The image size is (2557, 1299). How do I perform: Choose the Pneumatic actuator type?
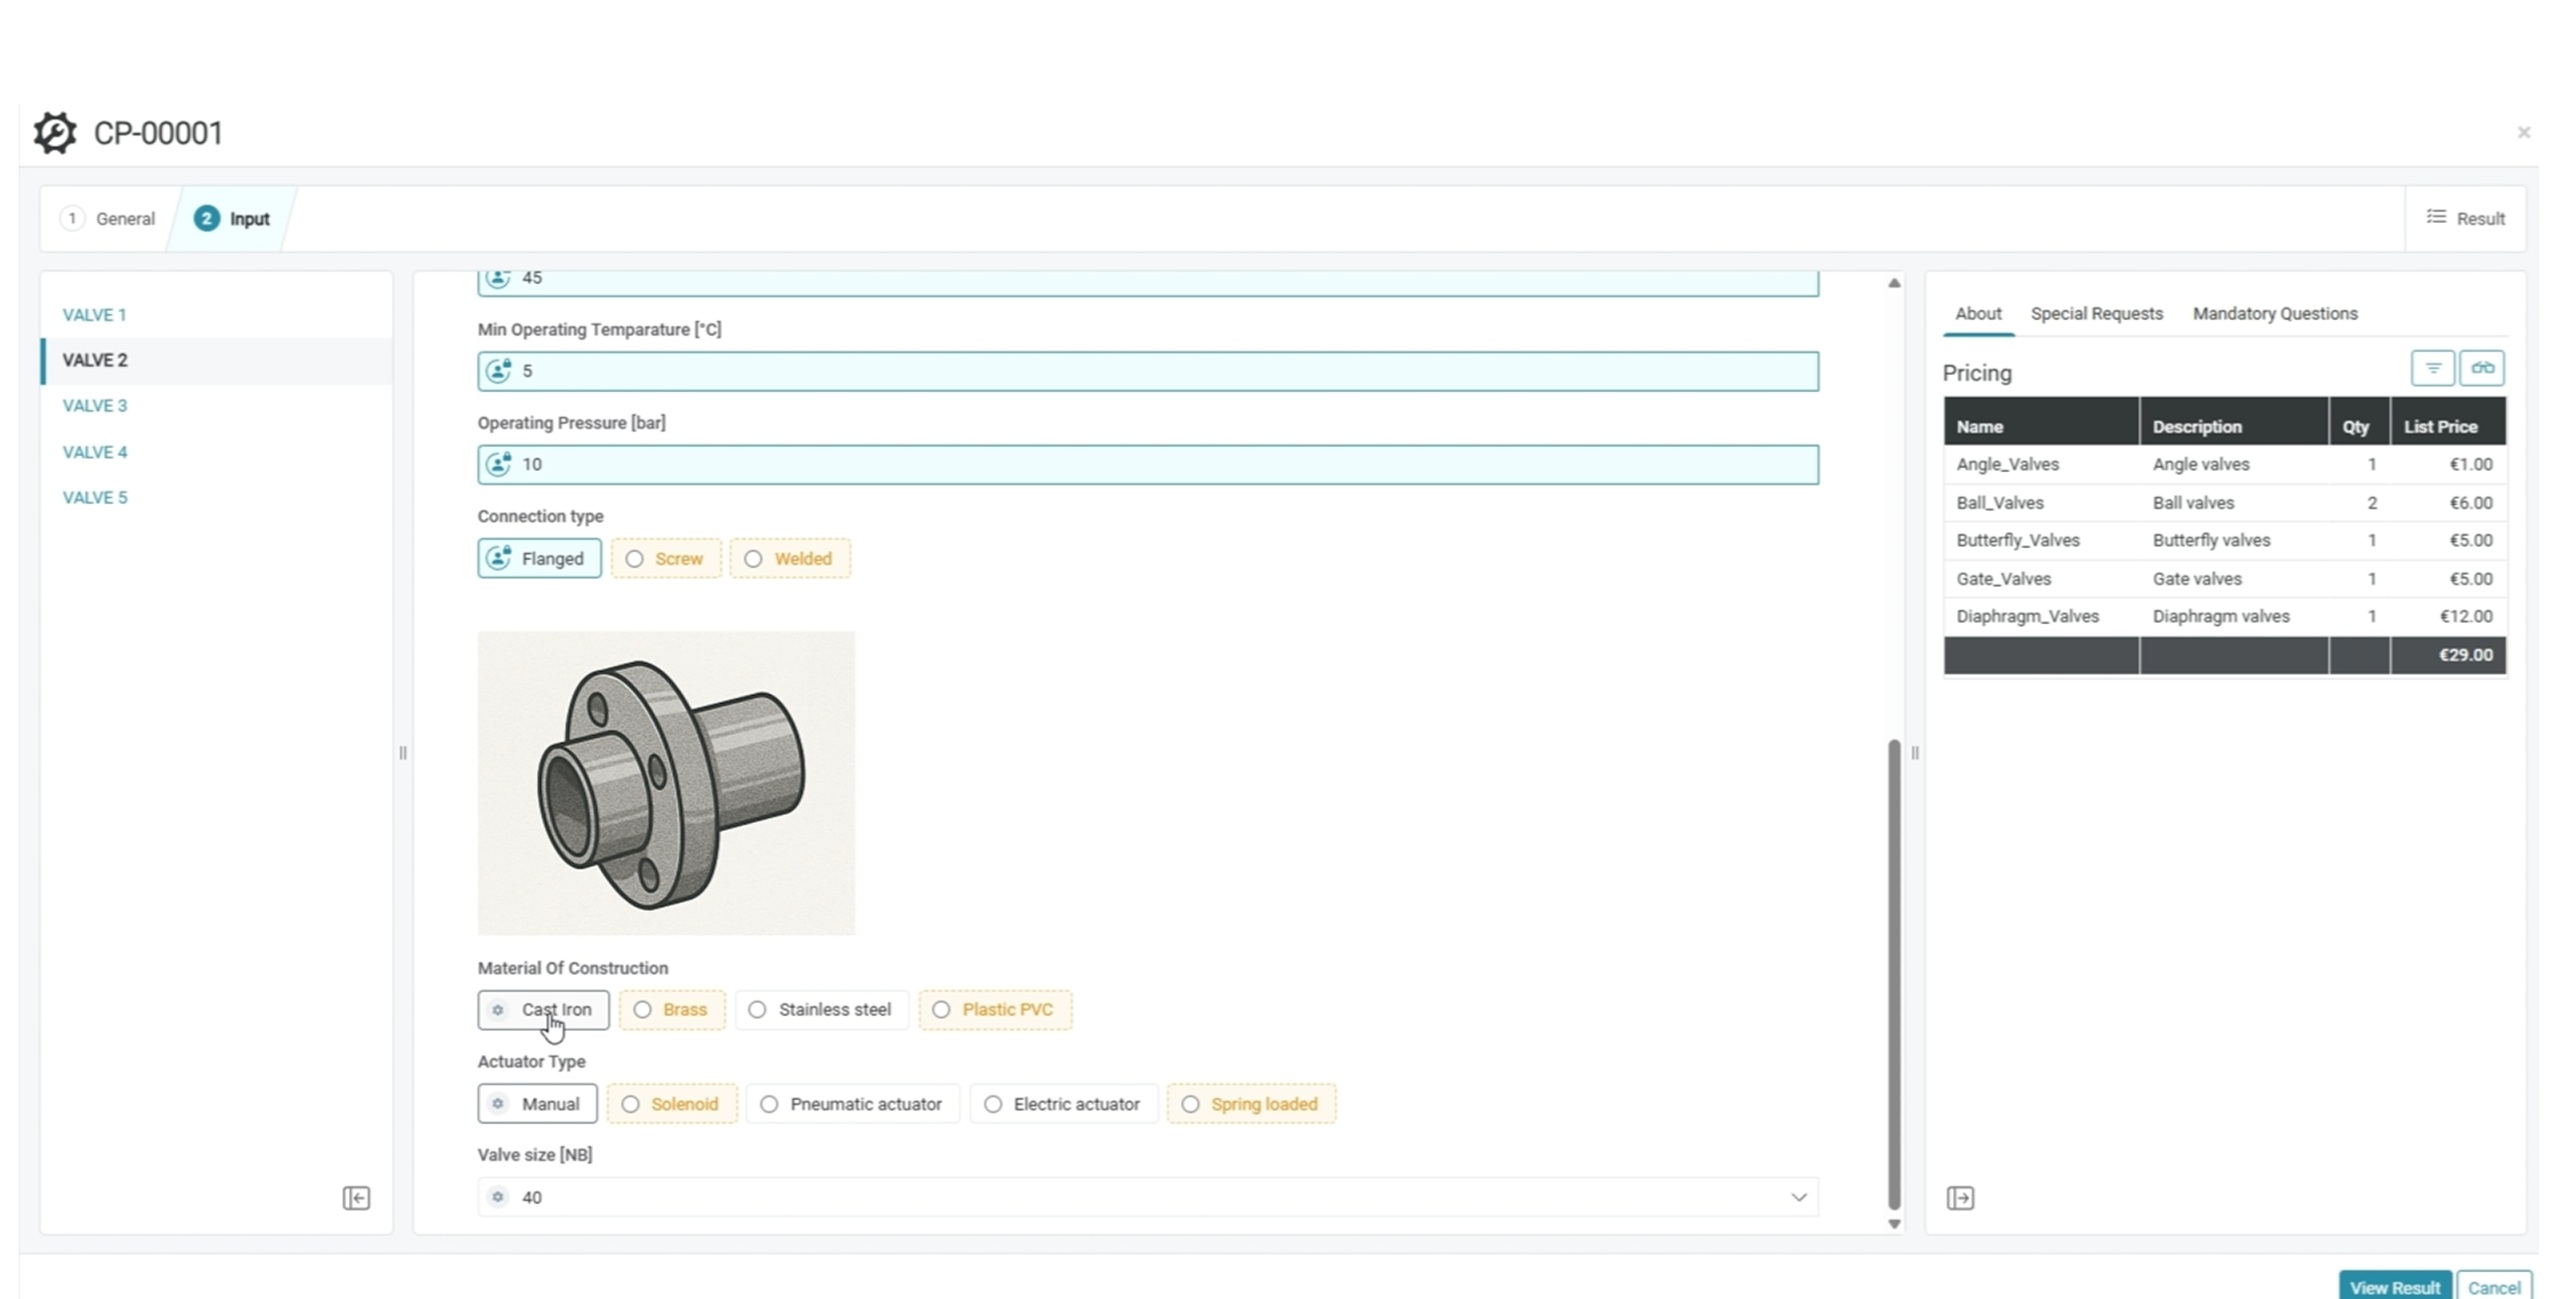pyautogui.click(x=852, y=1104)
